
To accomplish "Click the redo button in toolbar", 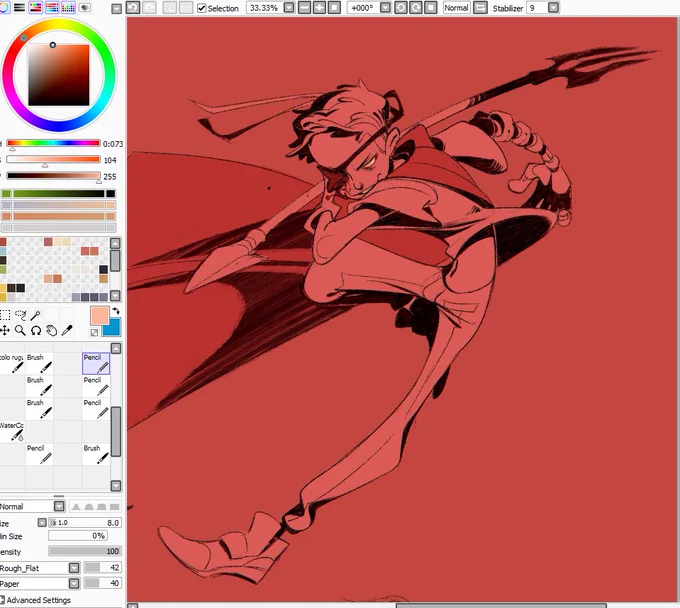I will (149, 7).
